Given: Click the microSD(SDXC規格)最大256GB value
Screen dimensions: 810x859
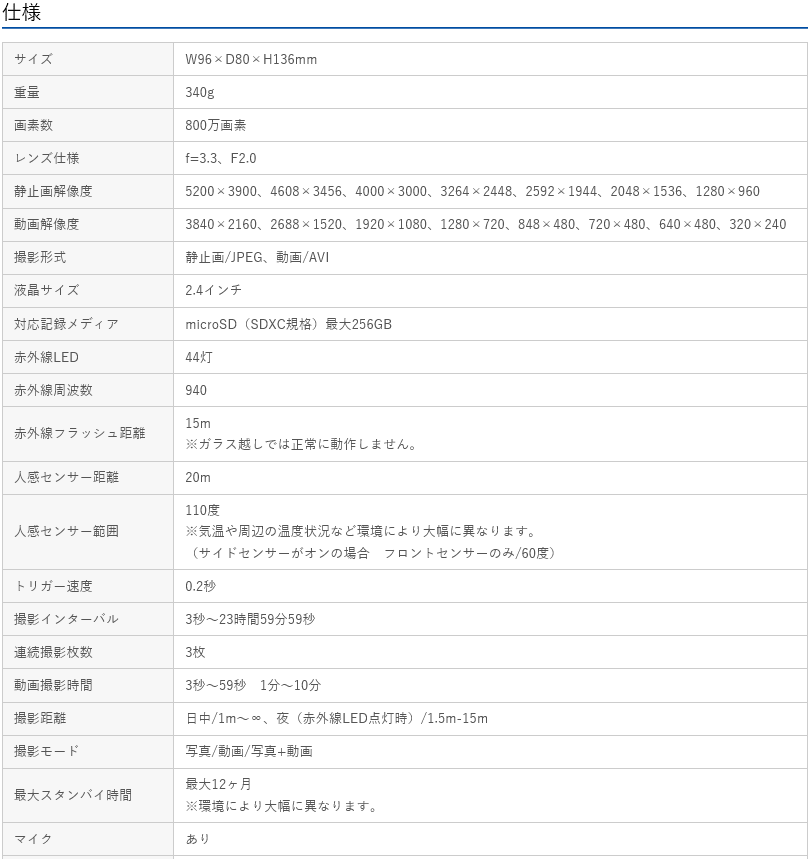Looking at the screenshot, I should coord(288,324).
